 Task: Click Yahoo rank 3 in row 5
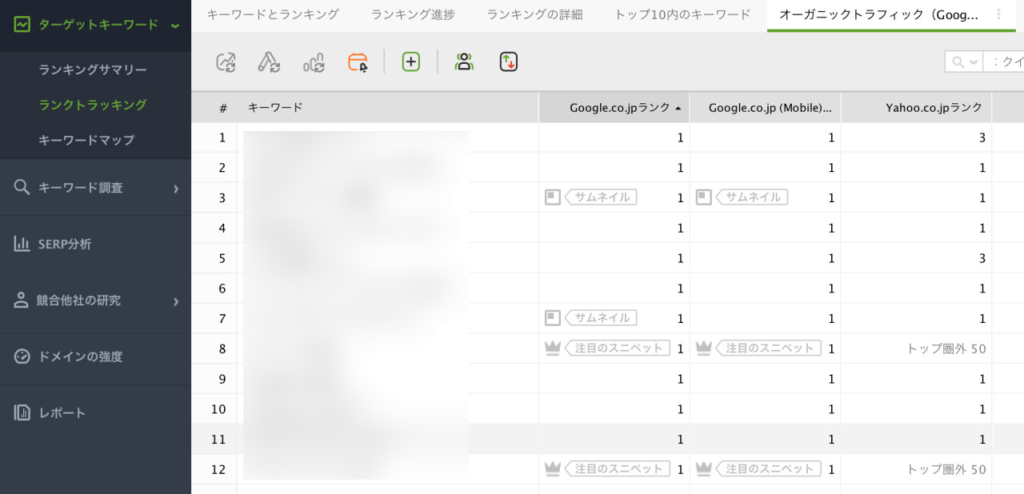[x=982, y=258]
